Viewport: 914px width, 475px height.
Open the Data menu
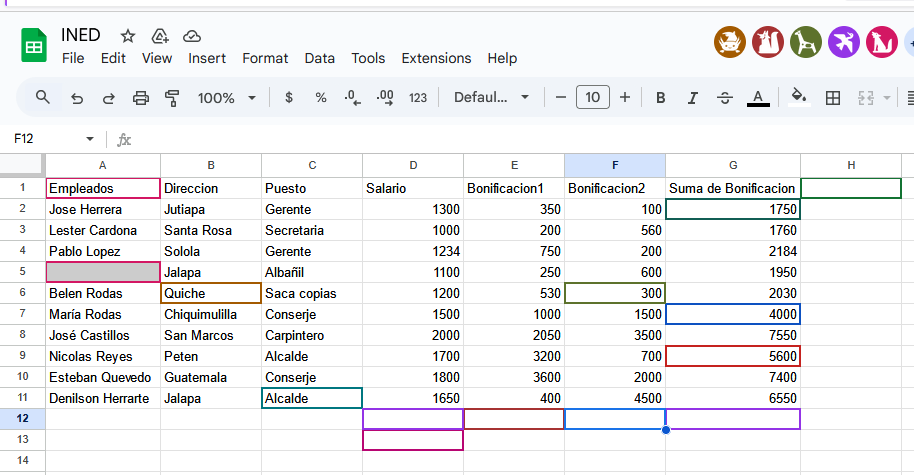click(x=319, y=58)
